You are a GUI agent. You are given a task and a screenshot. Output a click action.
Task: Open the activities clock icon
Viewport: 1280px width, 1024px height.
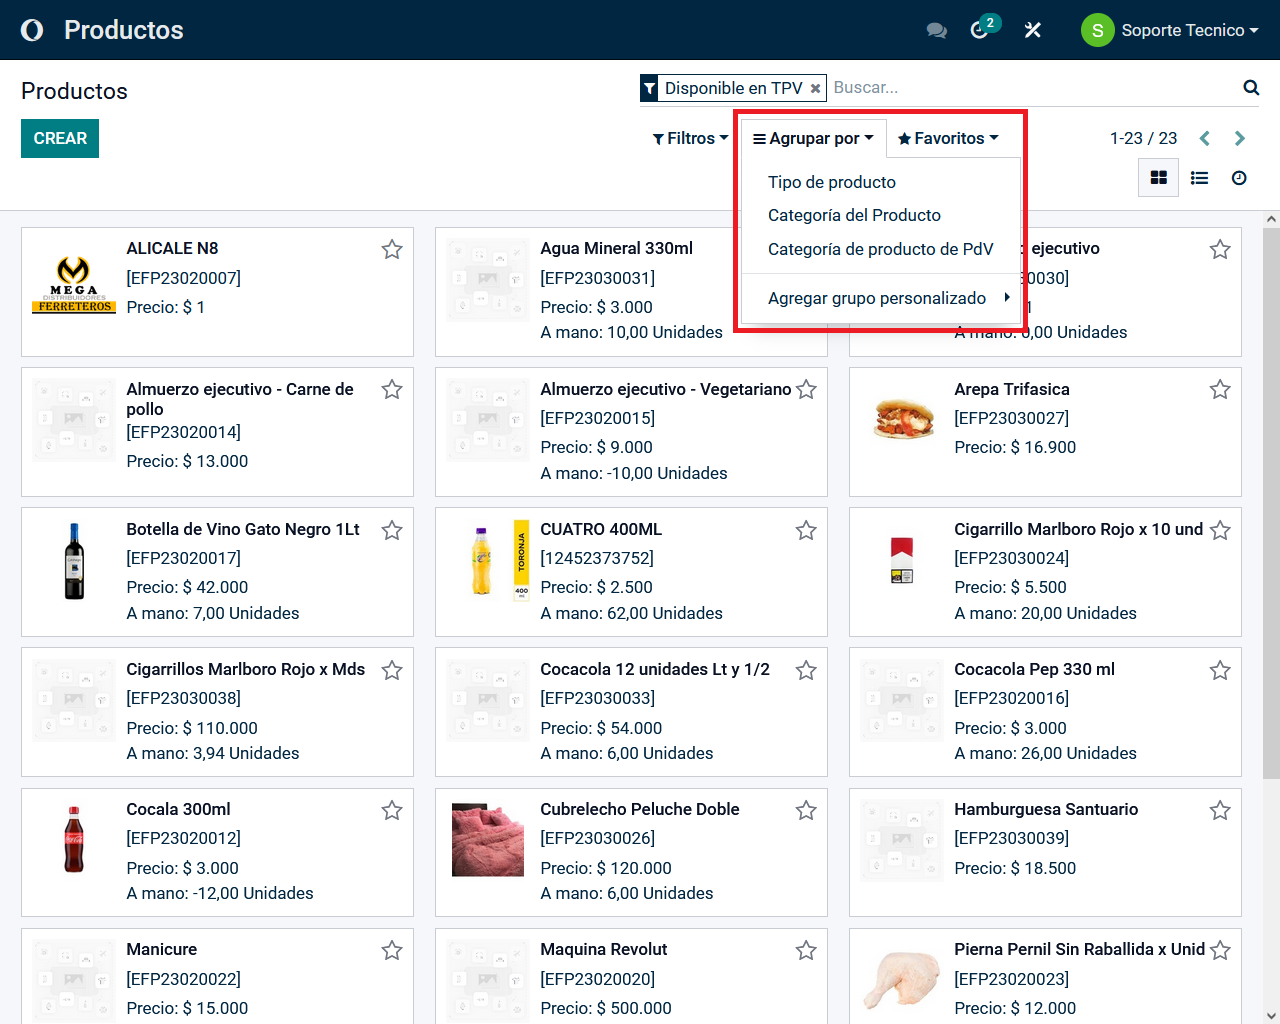(980, 30)
